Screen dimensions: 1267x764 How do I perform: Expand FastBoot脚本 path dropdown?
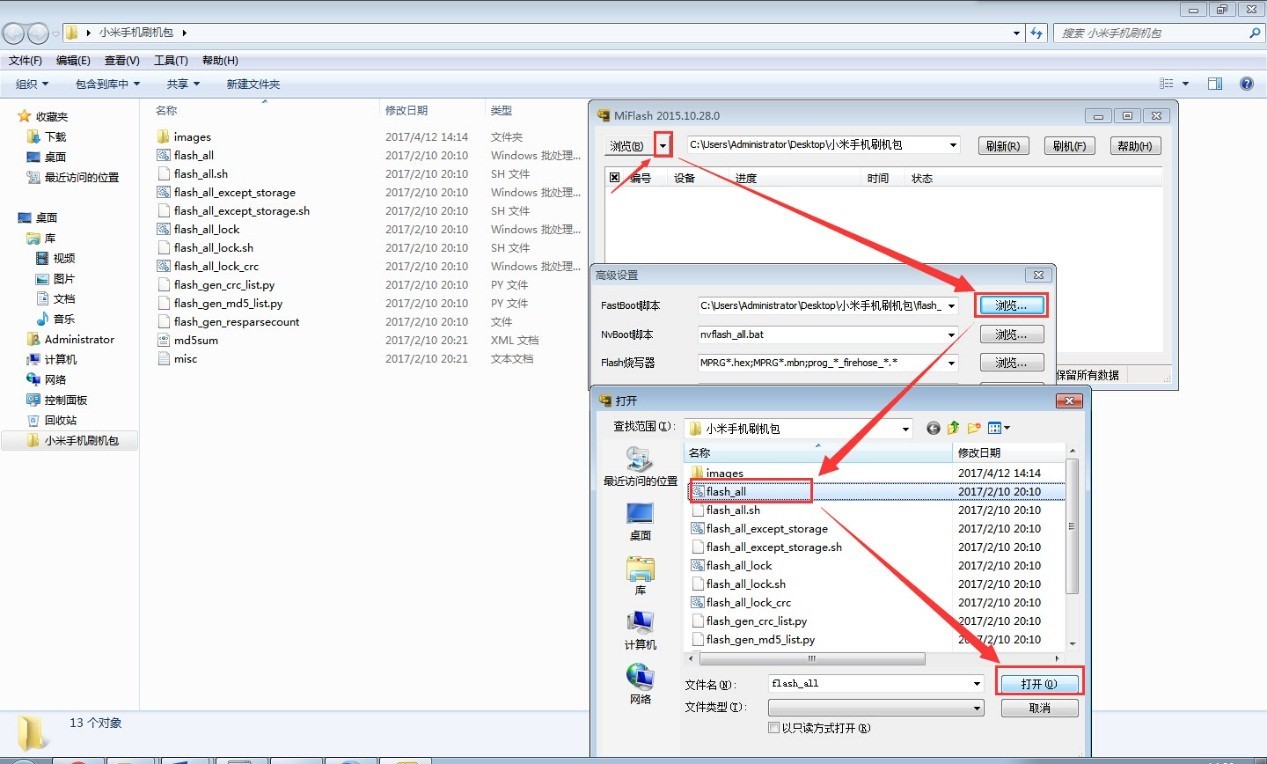(x=951, y=305)
